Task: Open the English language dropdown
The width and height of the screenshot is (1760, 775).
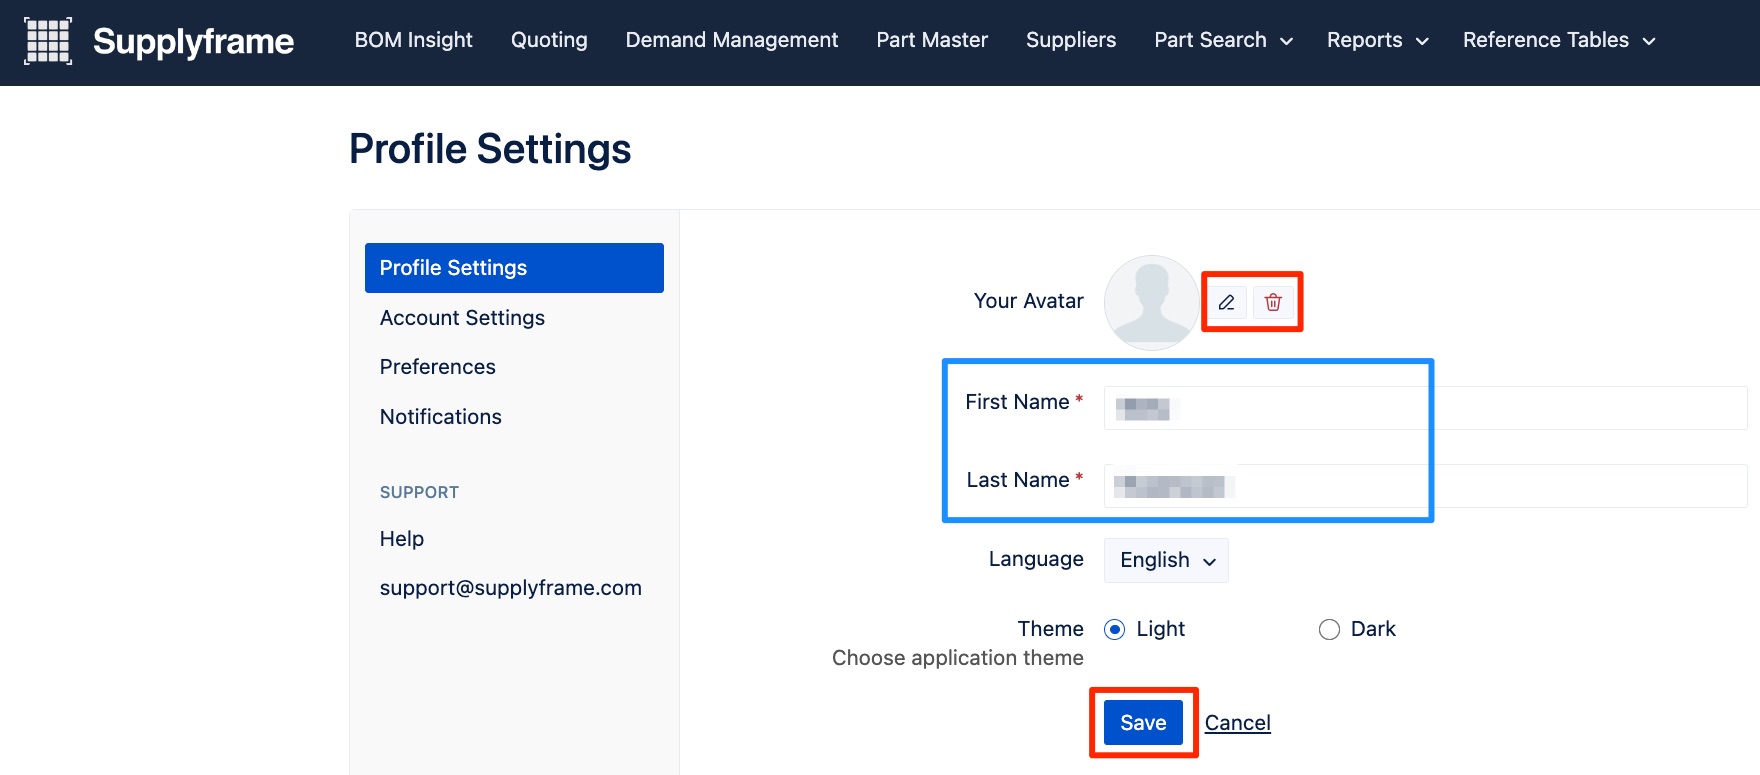Action: [x=1166, y=560]
